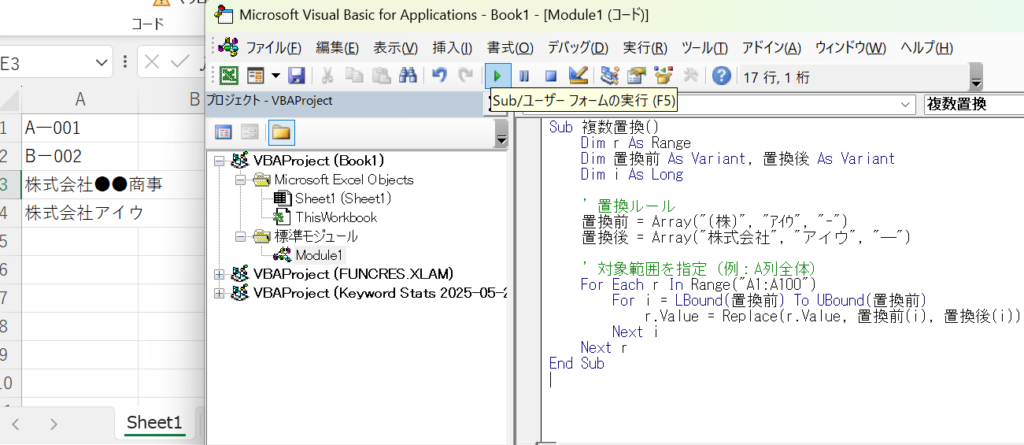
Task: Click the Paste clipboard icon
Action: pos(381,76)
